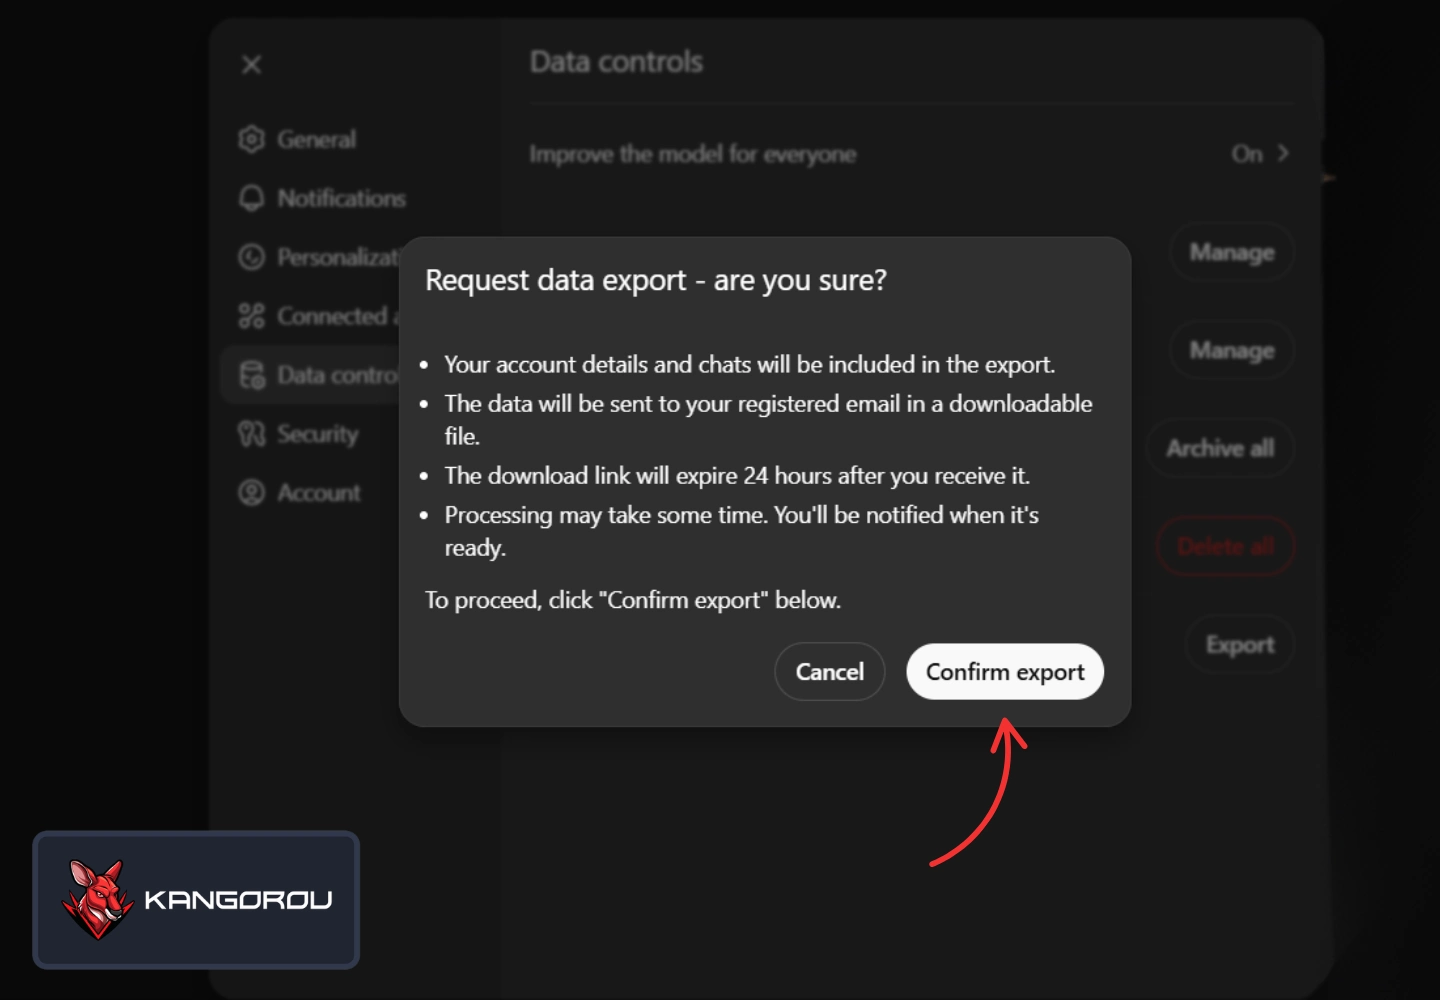Select the Data controls database icon

251,374
